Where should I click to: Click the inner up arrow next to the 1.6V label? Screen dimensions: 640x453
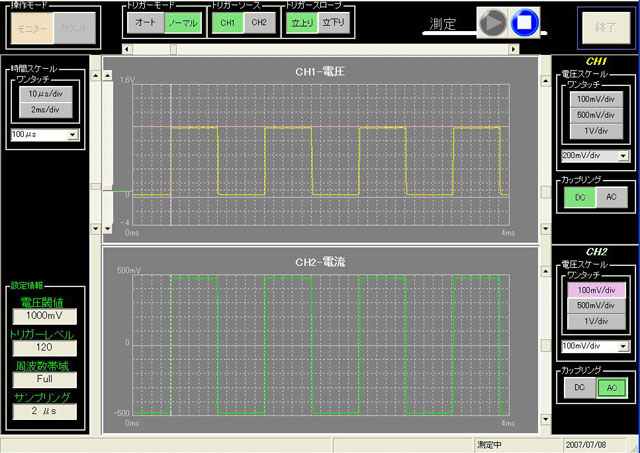click(108, 76)
